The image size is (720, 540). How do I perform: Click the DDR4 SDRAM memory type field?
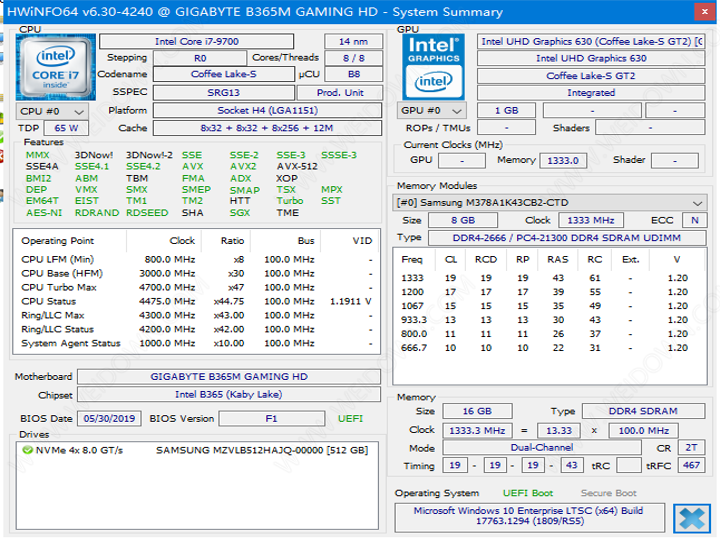point(643,411)
